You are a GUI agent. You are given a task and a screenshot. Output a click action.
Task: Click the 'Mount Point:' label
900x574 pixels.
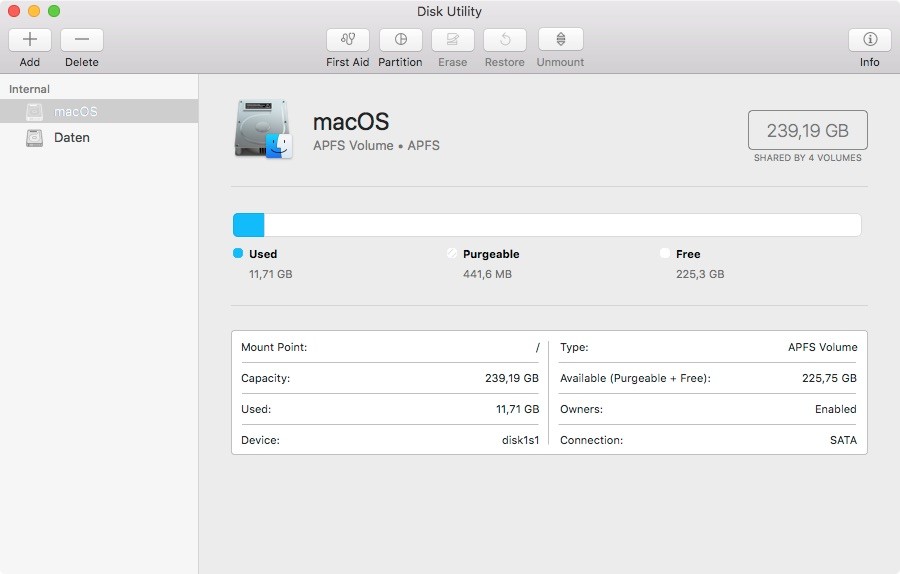click(x=274, y=347)
